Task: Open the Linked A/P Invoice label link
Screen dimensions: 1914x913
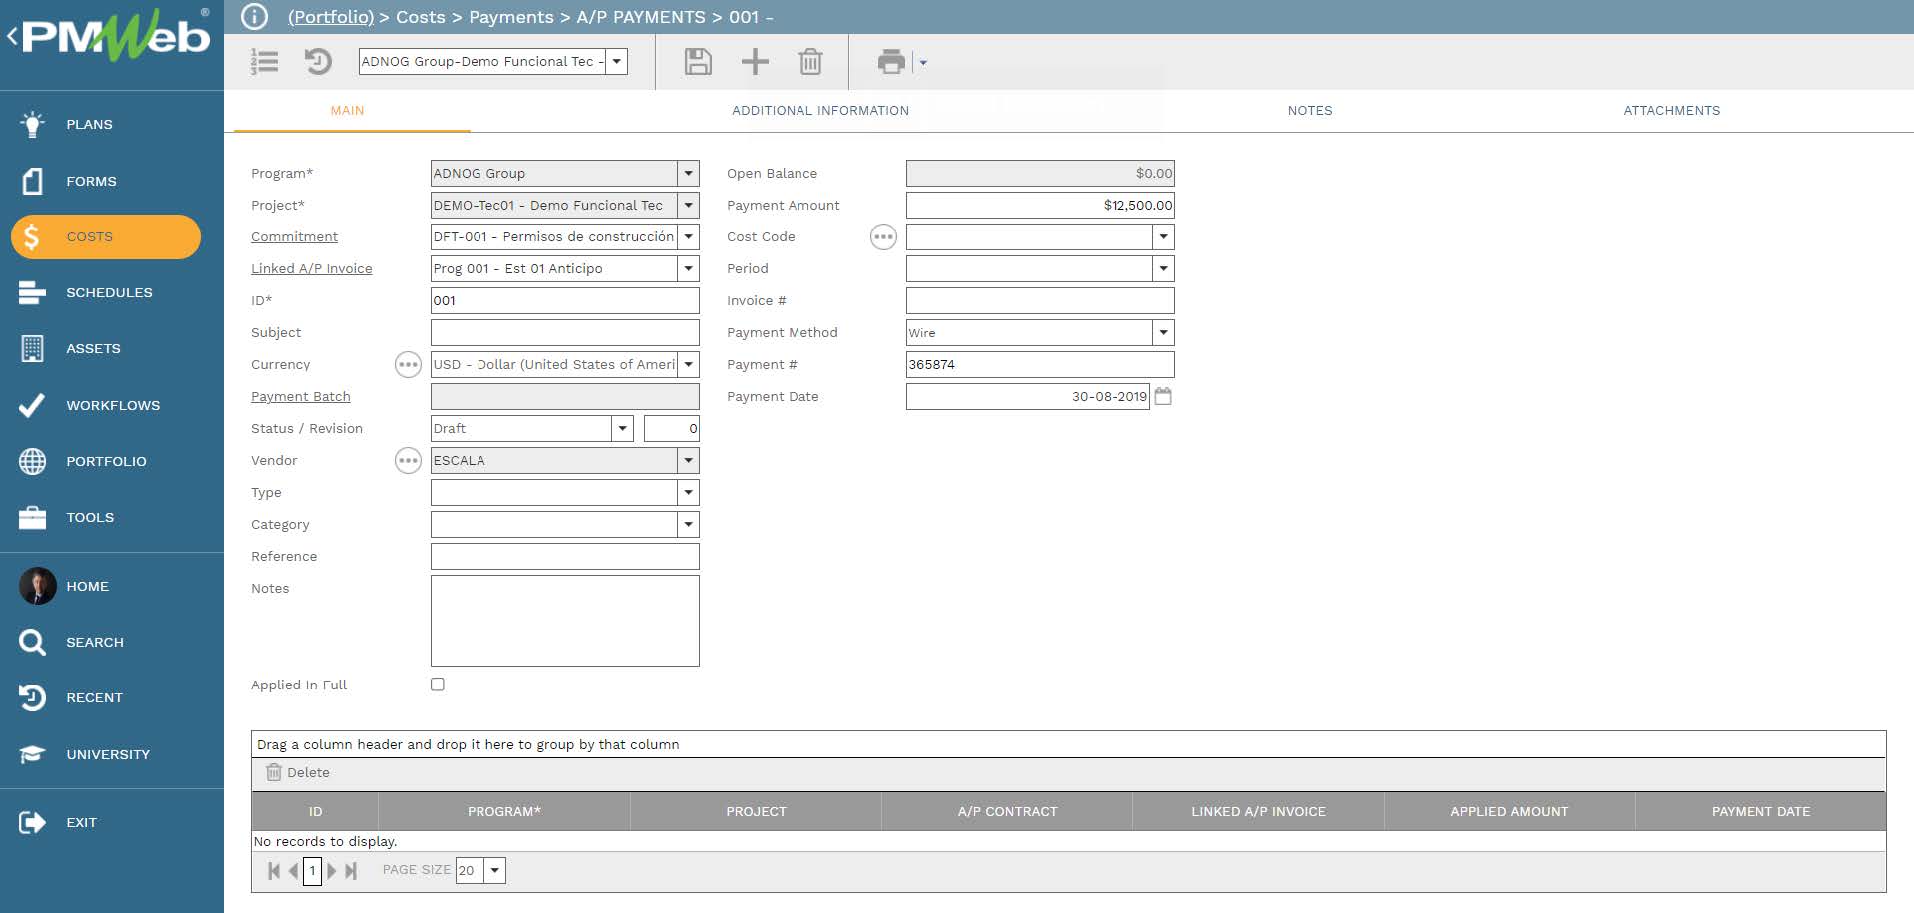Action: point(311,269)
